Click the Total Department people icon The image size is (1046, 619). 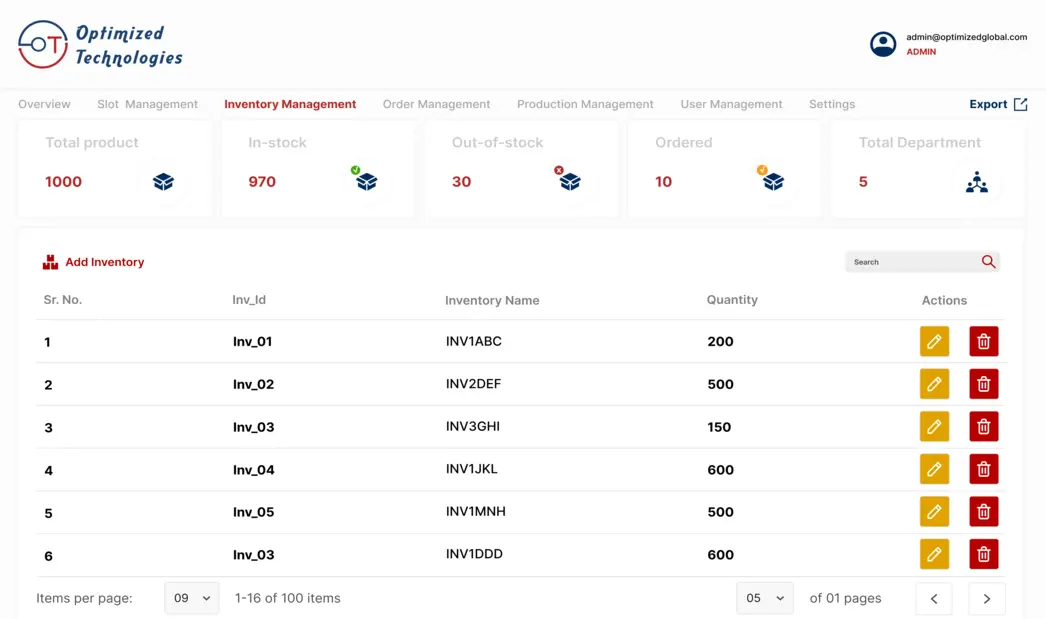click(977, 183)
